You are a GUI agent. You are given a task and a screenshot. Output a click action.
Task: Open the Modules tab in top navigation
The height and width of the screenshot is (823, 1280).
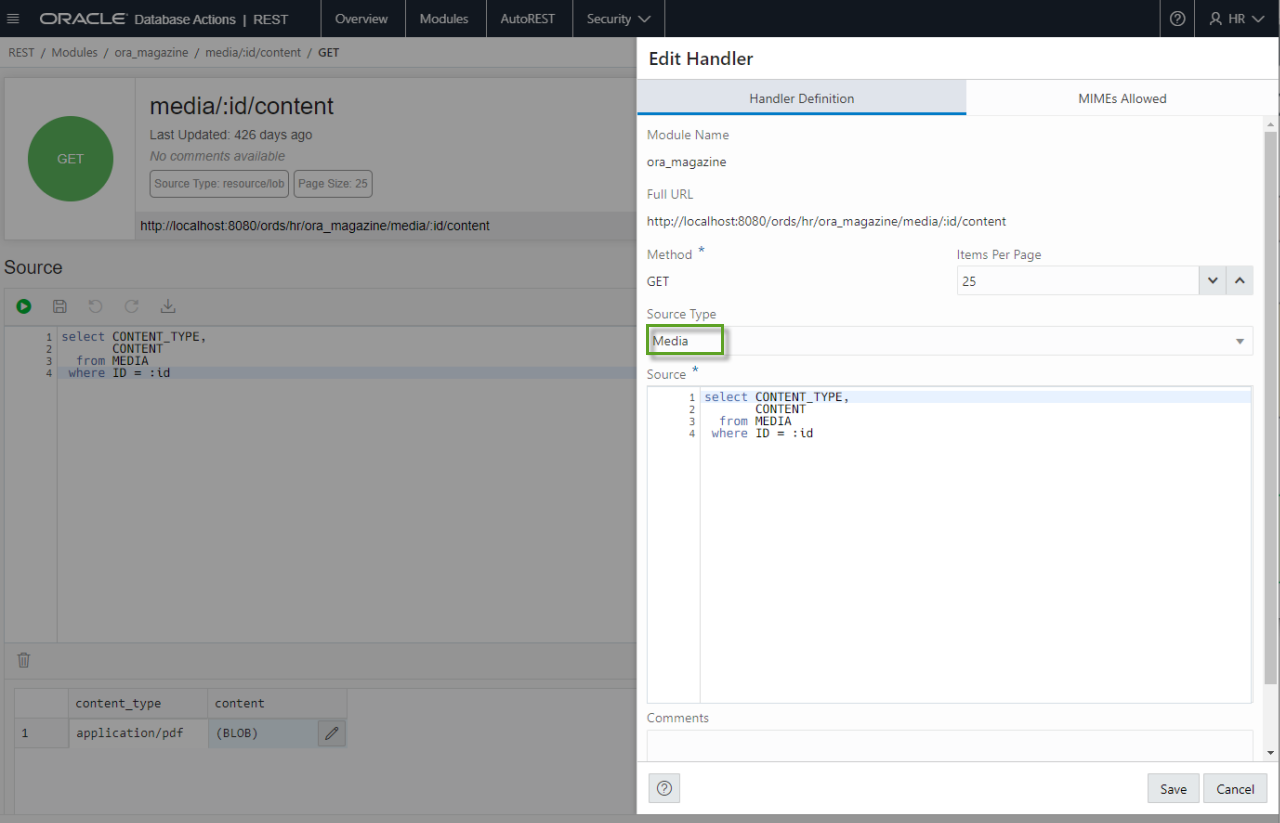click(x=443, y=19)
